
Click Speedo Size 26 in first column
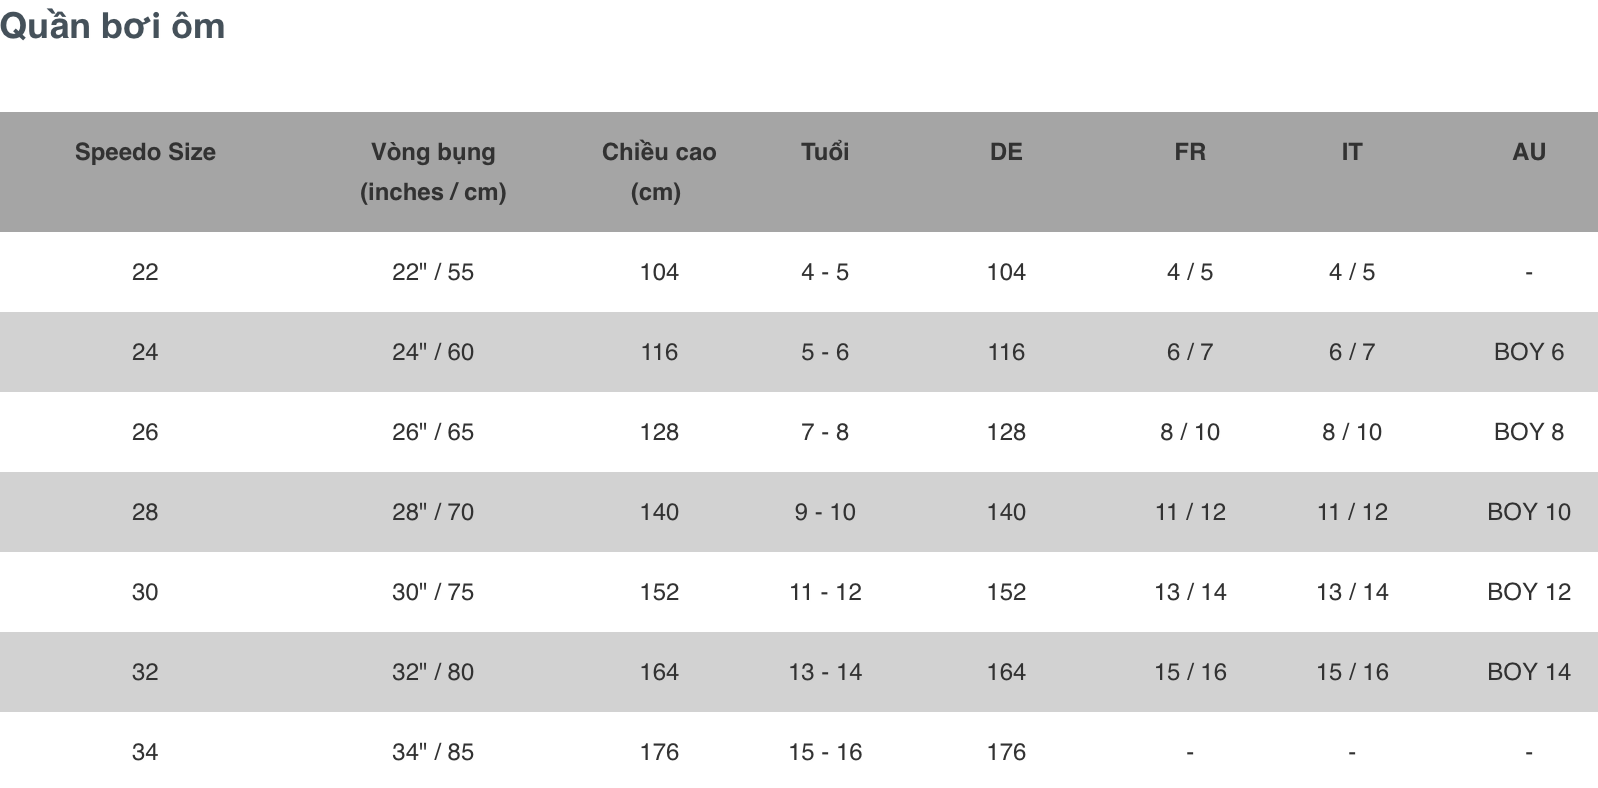[145, 432]
